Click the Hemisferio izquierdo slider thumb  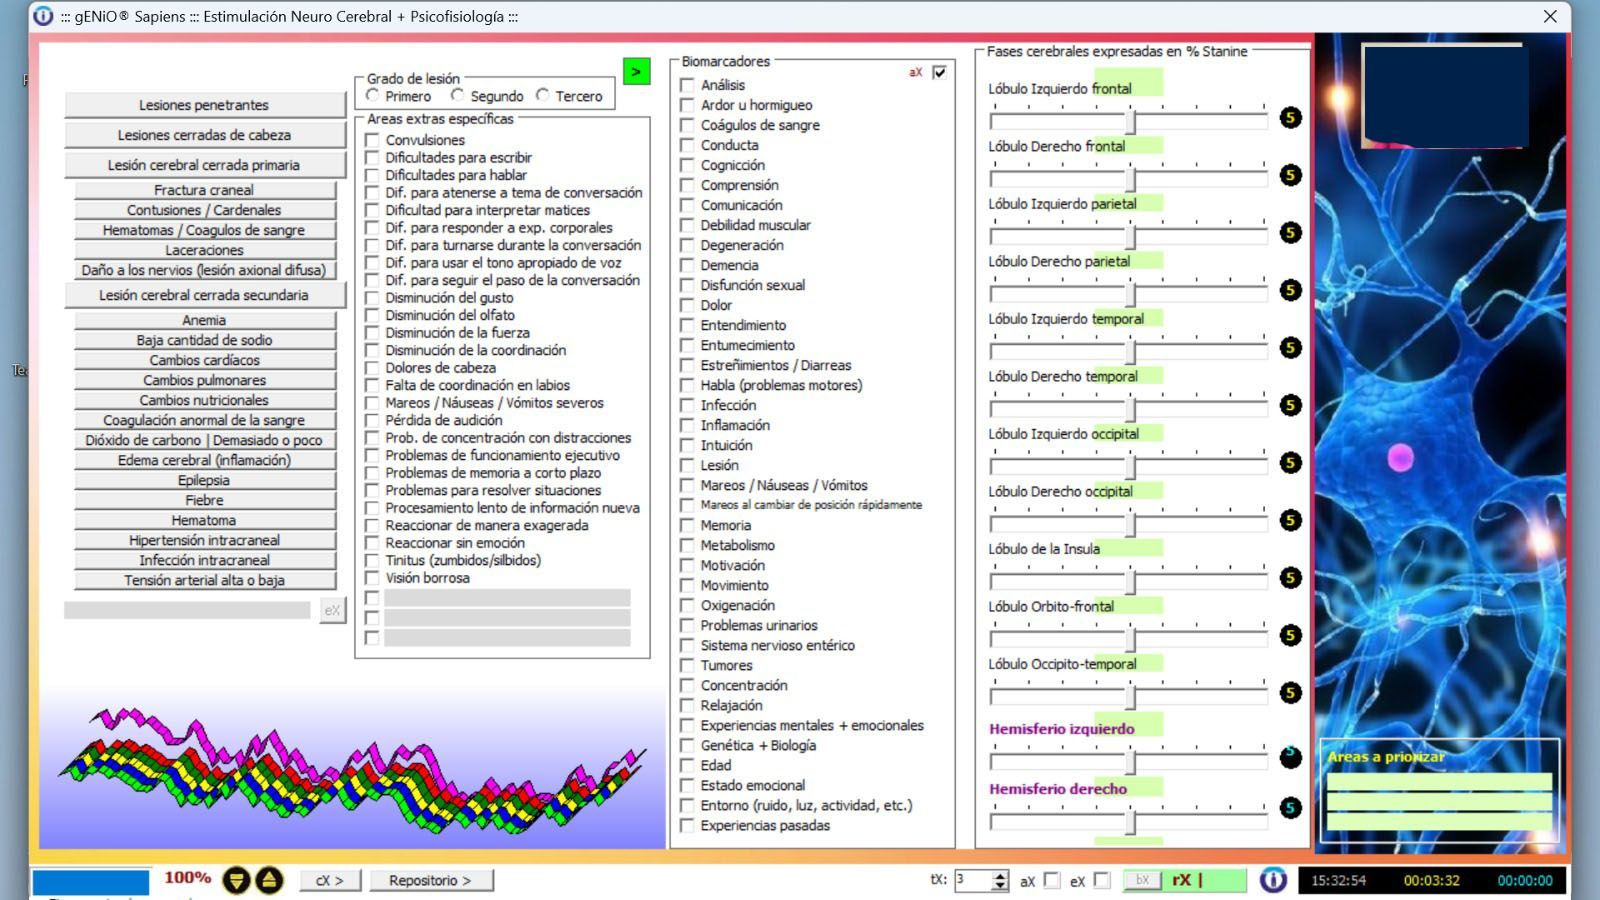click(1130, 762)
